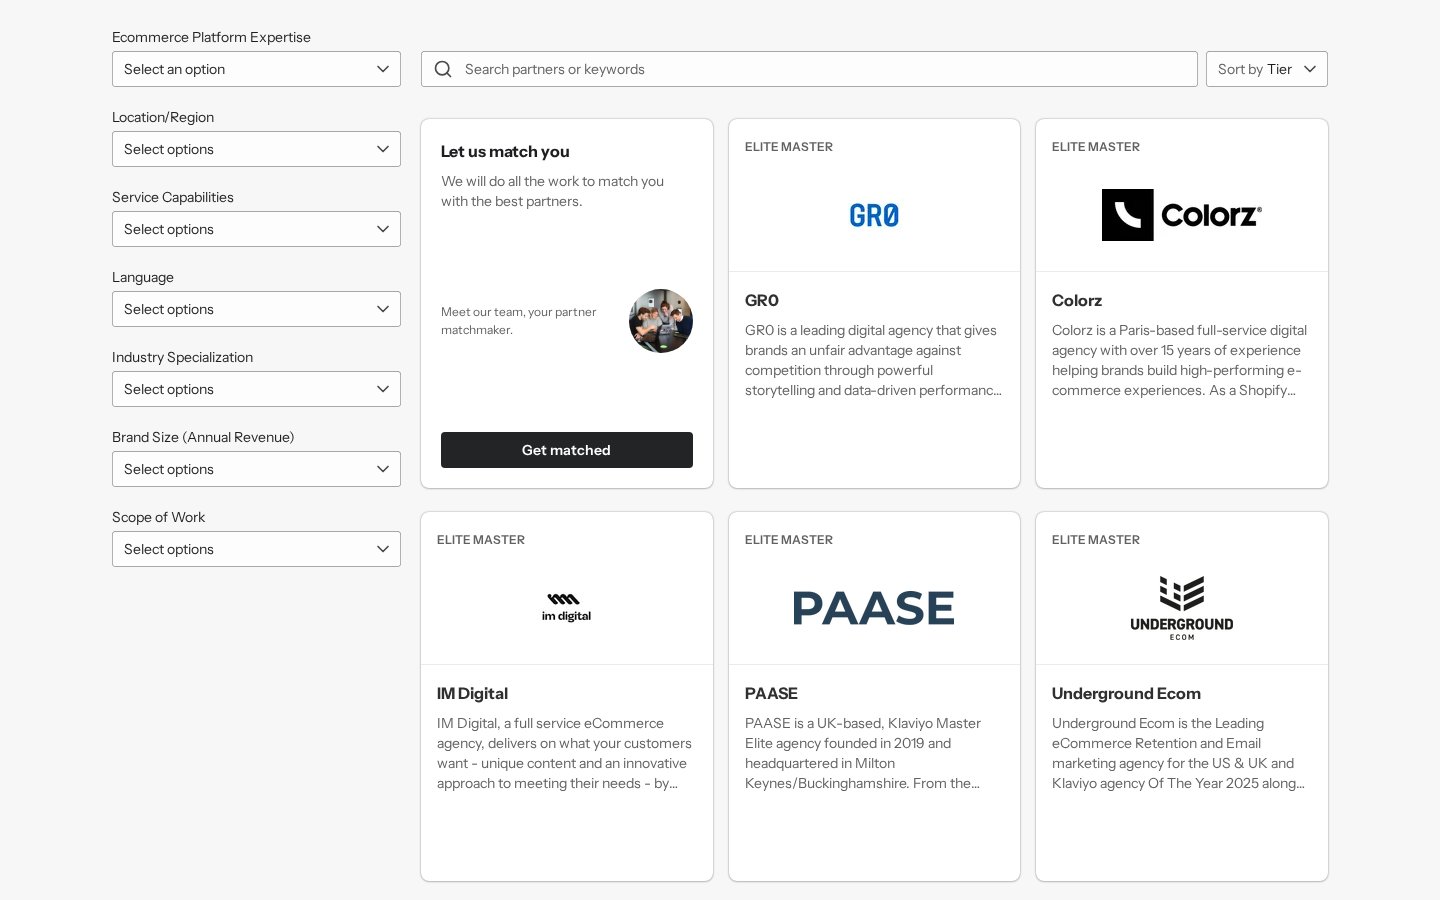Open the PAASE logo
Image resolution: width=1440 pixels, height=900 pixels.
tap(874, 608)
